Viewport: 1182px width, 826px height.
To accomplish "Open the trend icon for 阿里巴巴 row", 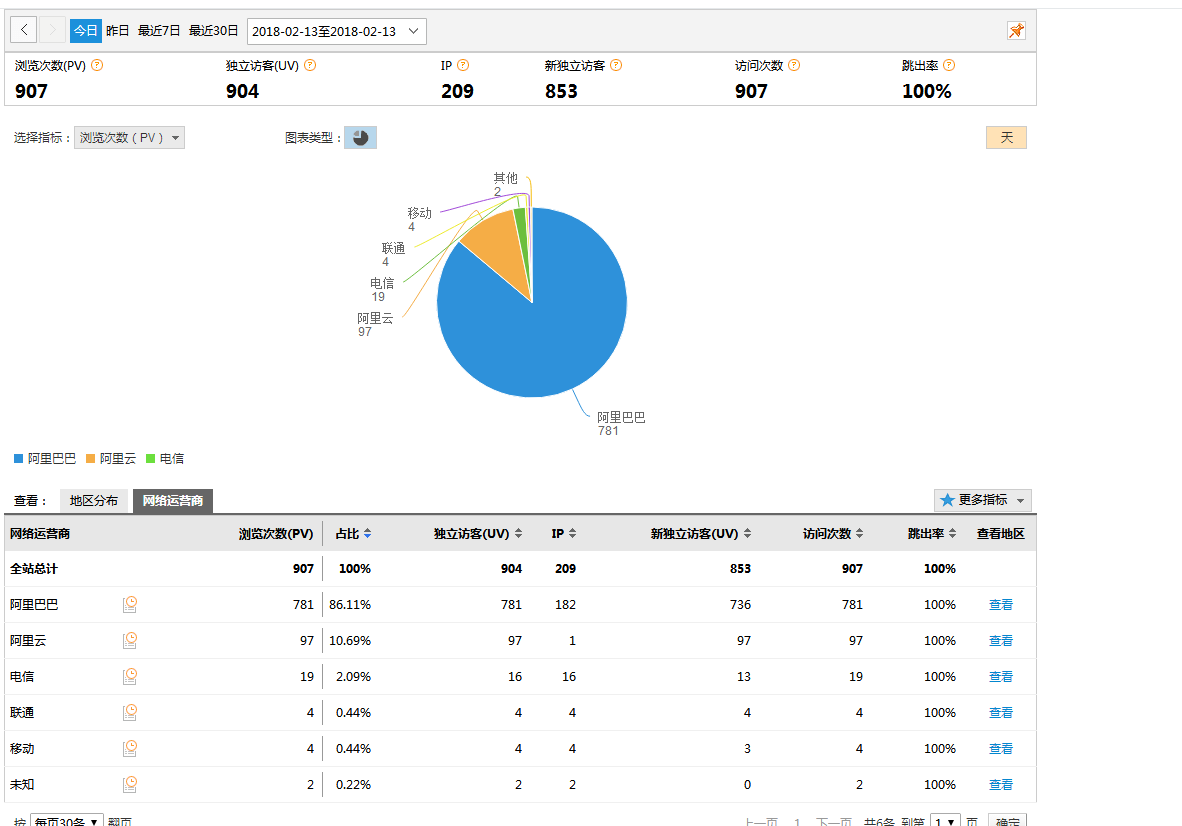I will [x=130, y=604].
